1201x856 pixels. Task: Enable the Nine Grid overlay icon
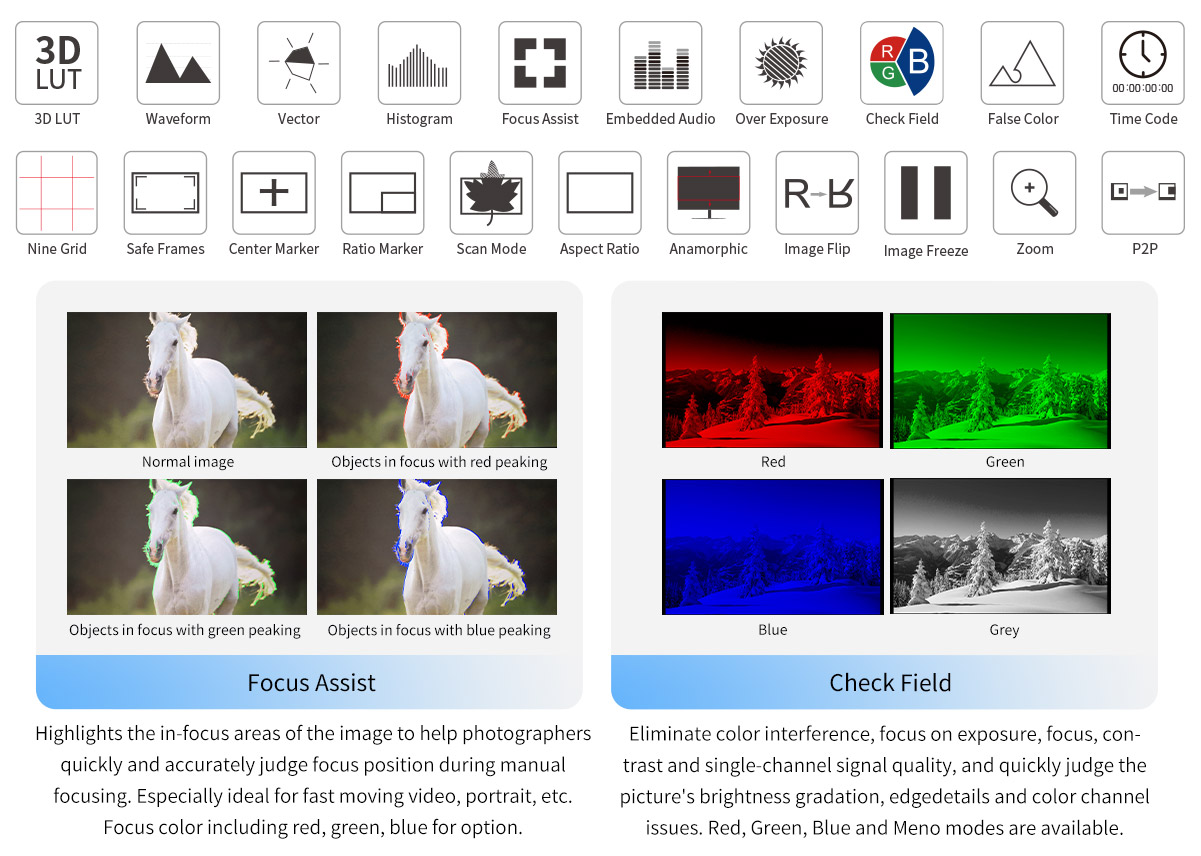click(x=57, y=193)
